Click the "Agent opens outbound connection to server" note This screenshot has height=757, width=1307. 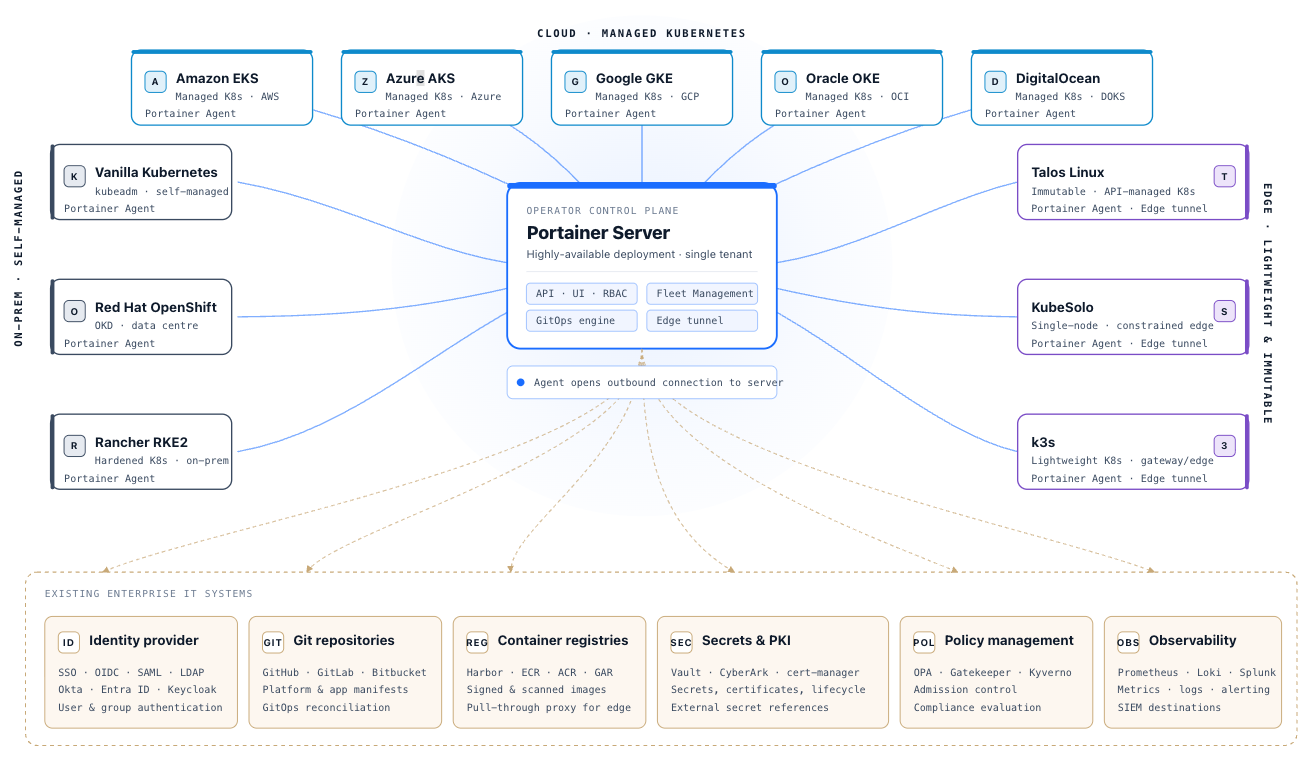tap(642, 382)
